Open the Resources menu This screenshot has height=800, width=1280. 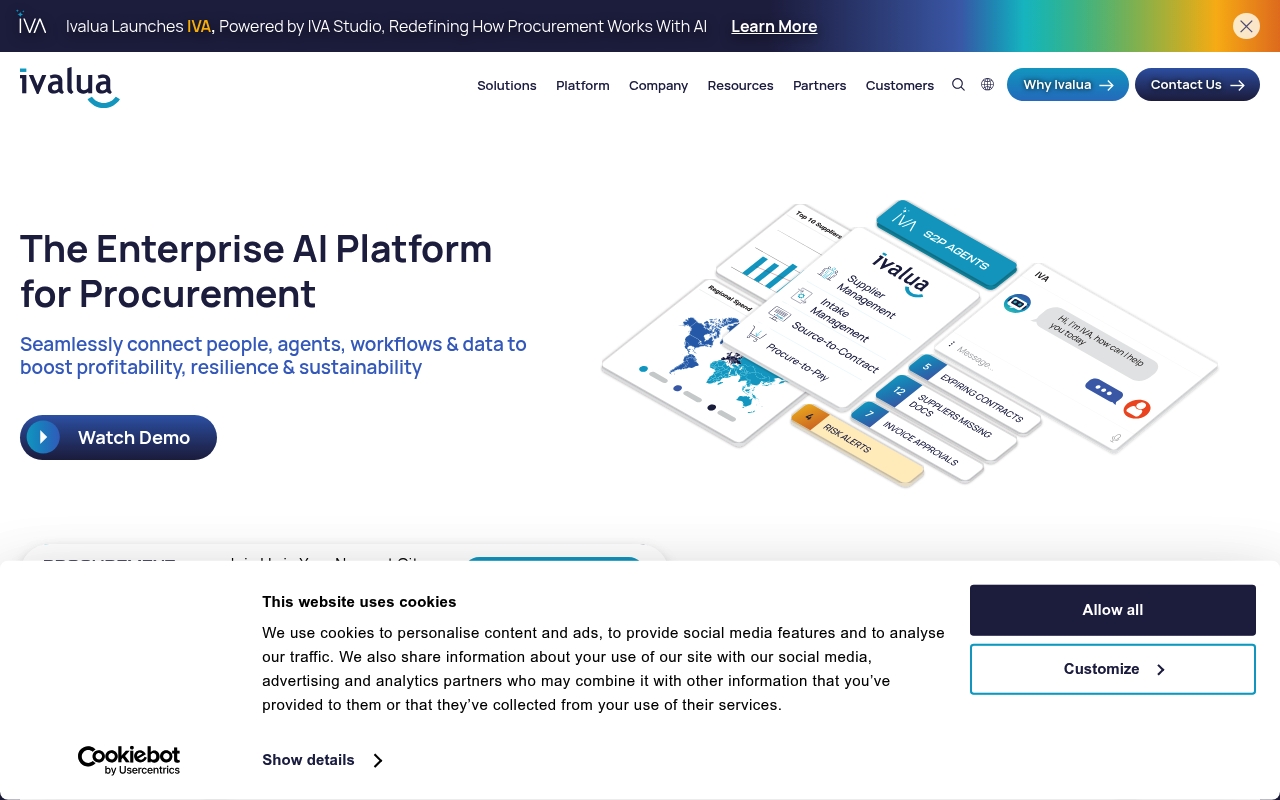point(740,85)
